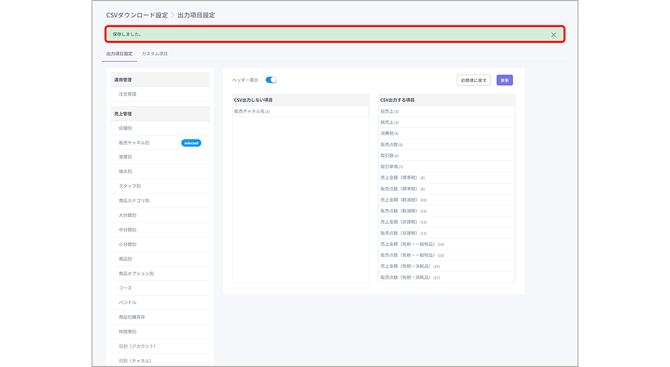This screenshot has height=367, width=670.
Task: Select スタッフ別 in the sidebar
Action: click(x=160, y=186)
